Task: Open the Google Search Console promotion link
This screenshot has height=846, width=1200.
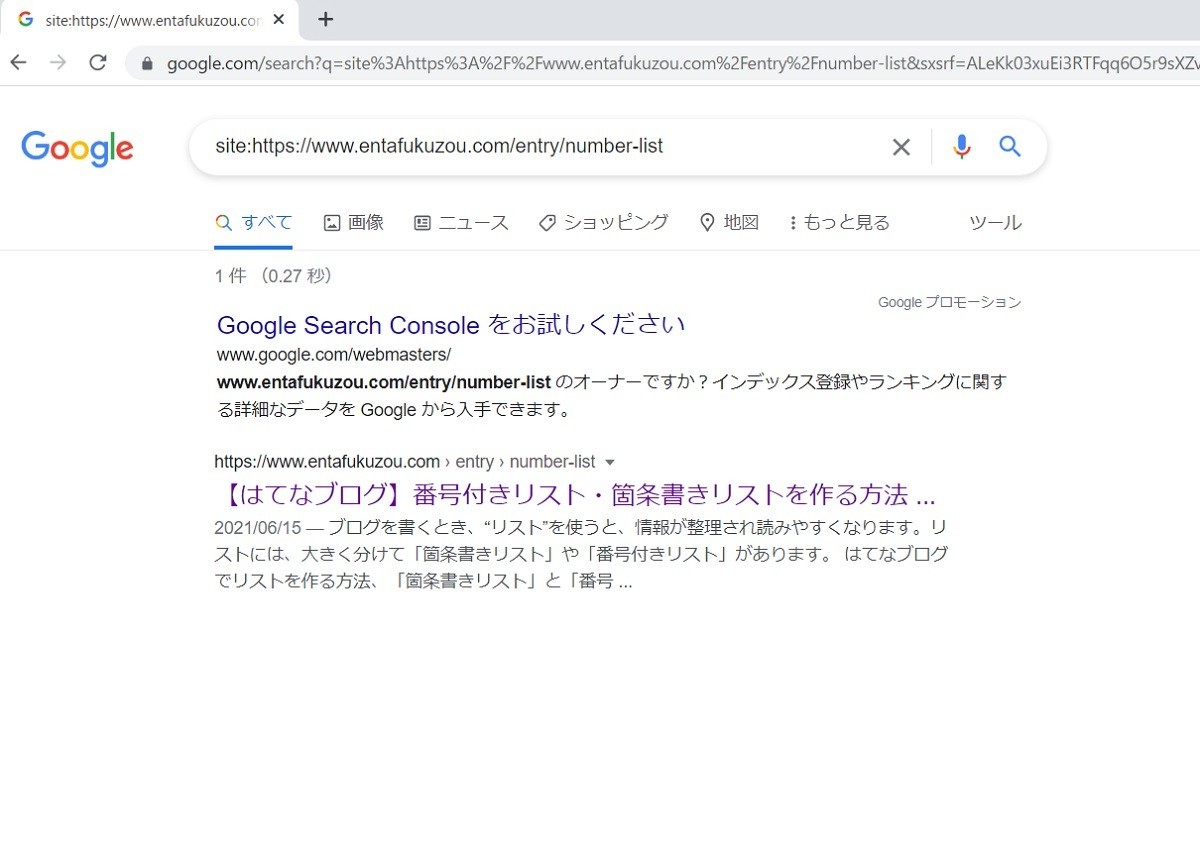Action: [x=450, y=325]
